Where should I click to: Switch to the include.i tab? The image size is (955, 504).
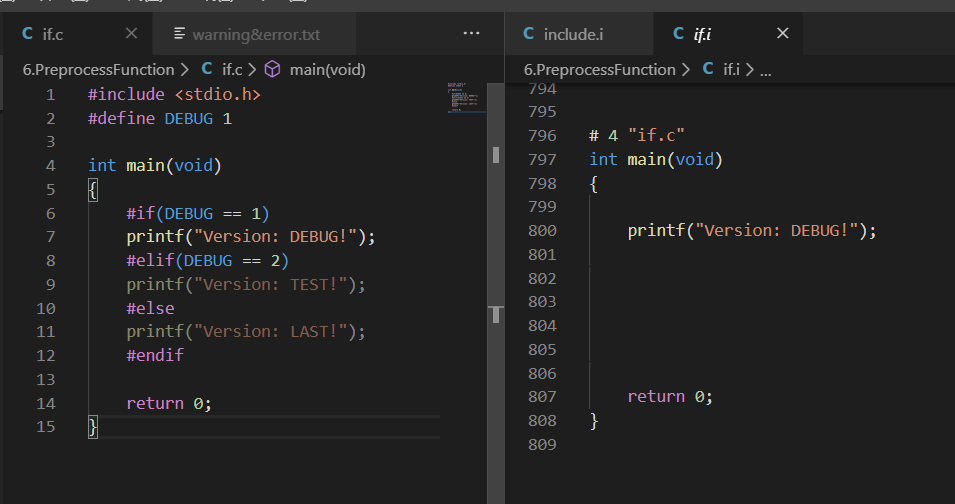pos(573,34)
